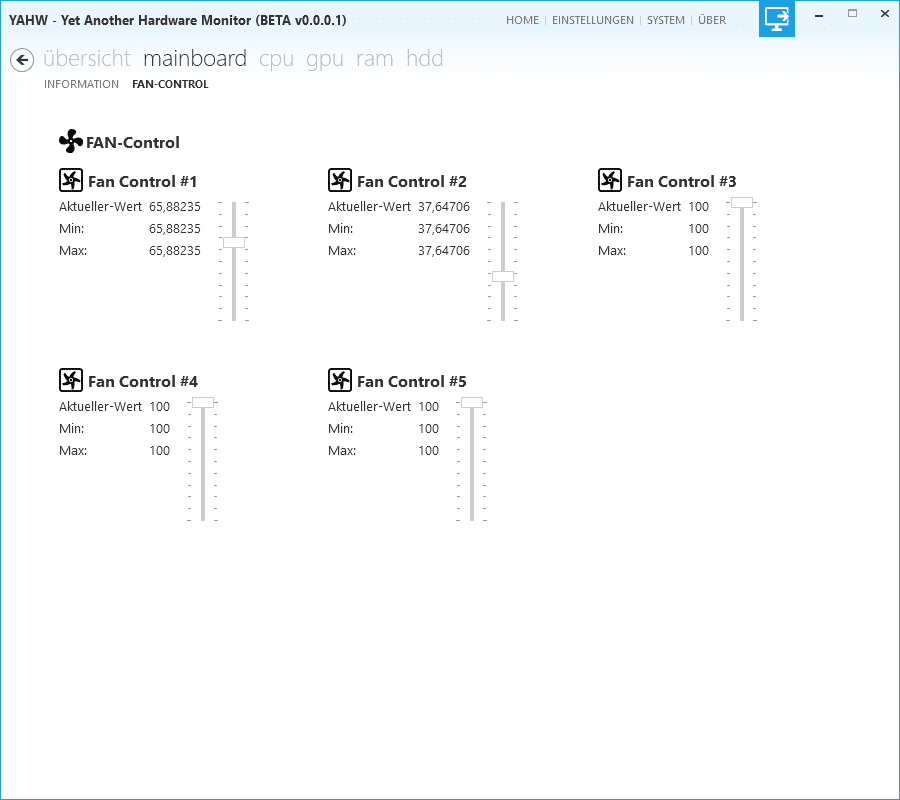Click the Fan Control #1 slider thumb
The width and height of the screenshot is (900, 800).
click(x=234, y=243)
